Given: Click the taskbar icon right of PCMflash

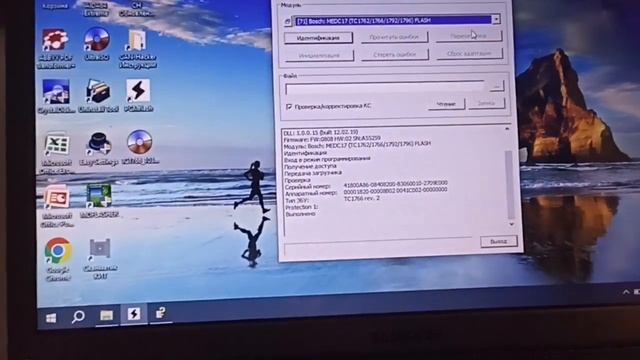Looking at the screenshot, I should [x=160, y=313].
